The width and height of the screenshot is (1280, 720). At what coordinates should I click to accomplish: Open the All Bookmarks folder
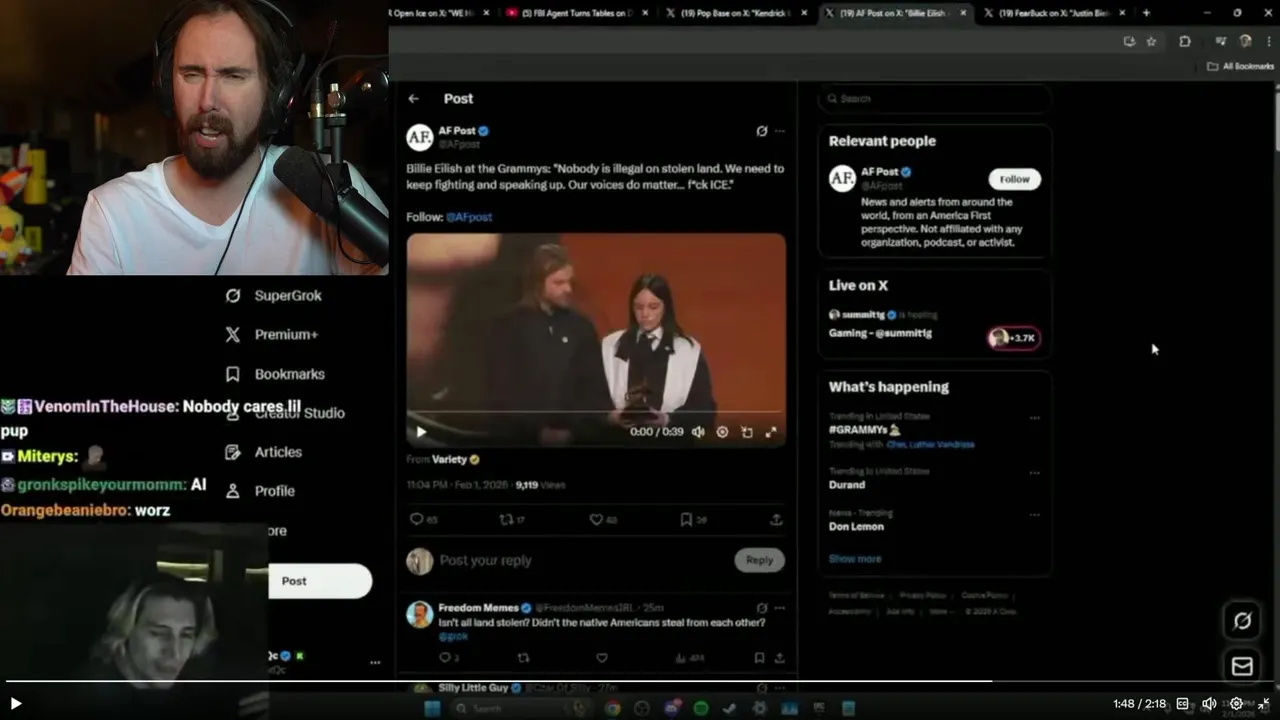tap(1240, 66)
